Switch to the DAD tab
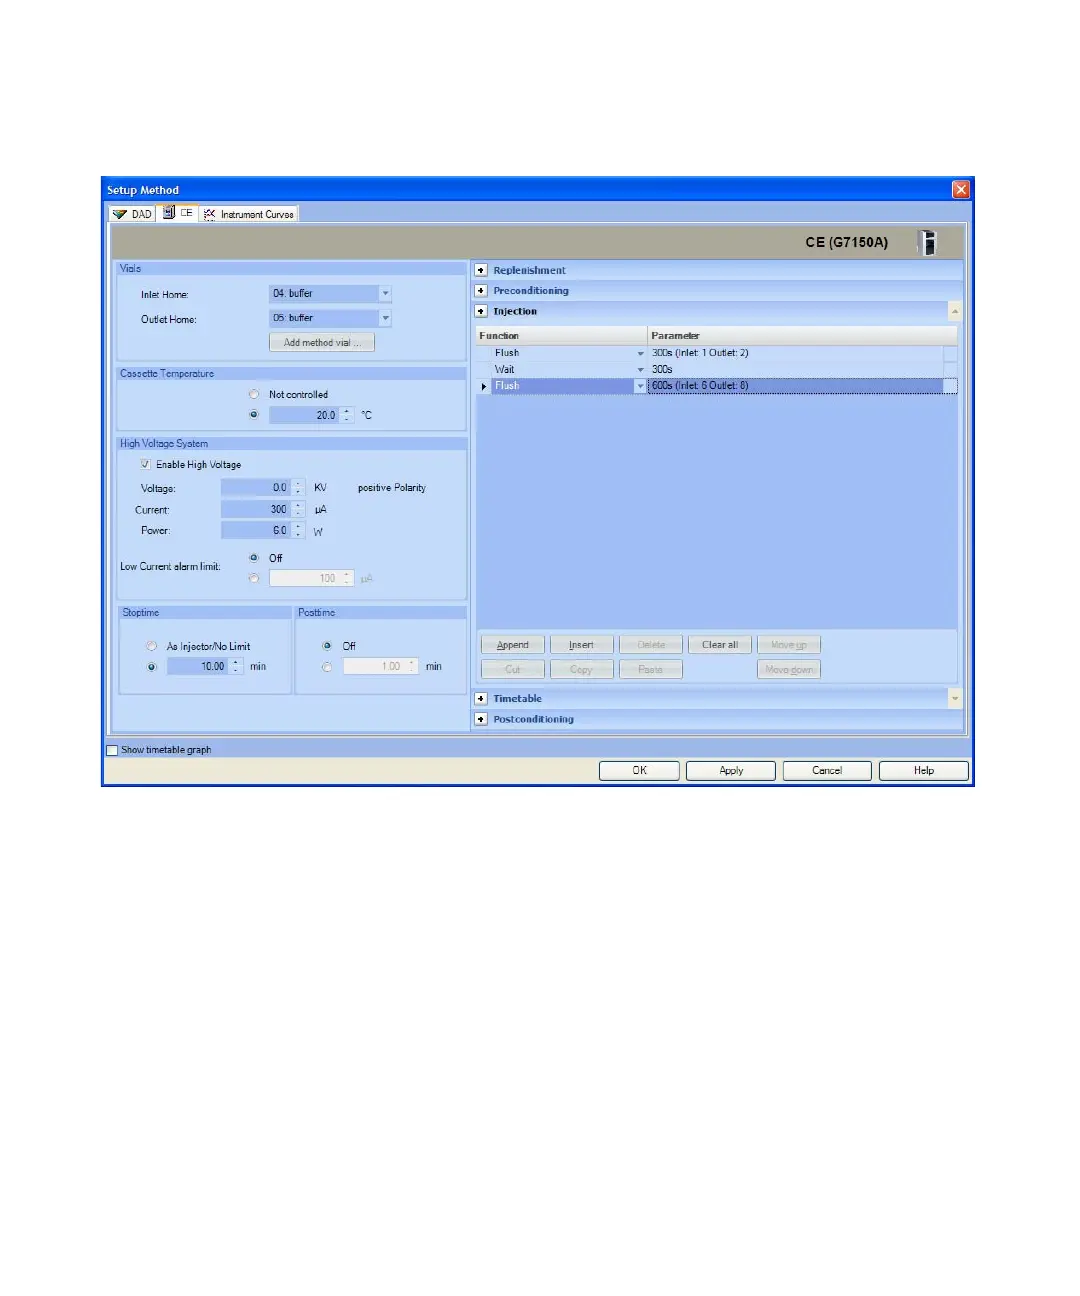The image size is (1080, 1296). point(132,214)
